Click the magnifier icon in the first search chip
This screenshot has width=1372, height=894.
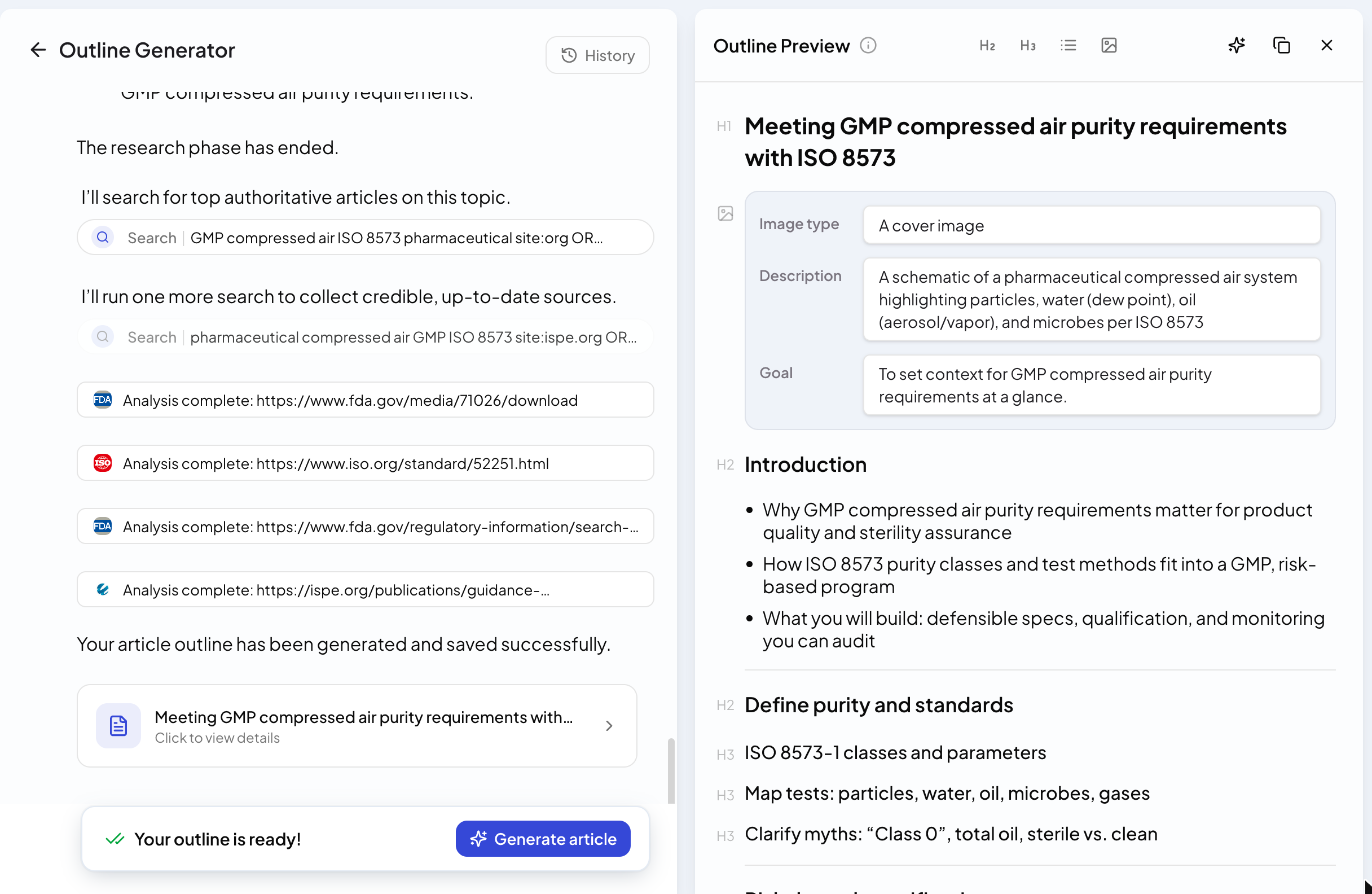coord(103,238)
